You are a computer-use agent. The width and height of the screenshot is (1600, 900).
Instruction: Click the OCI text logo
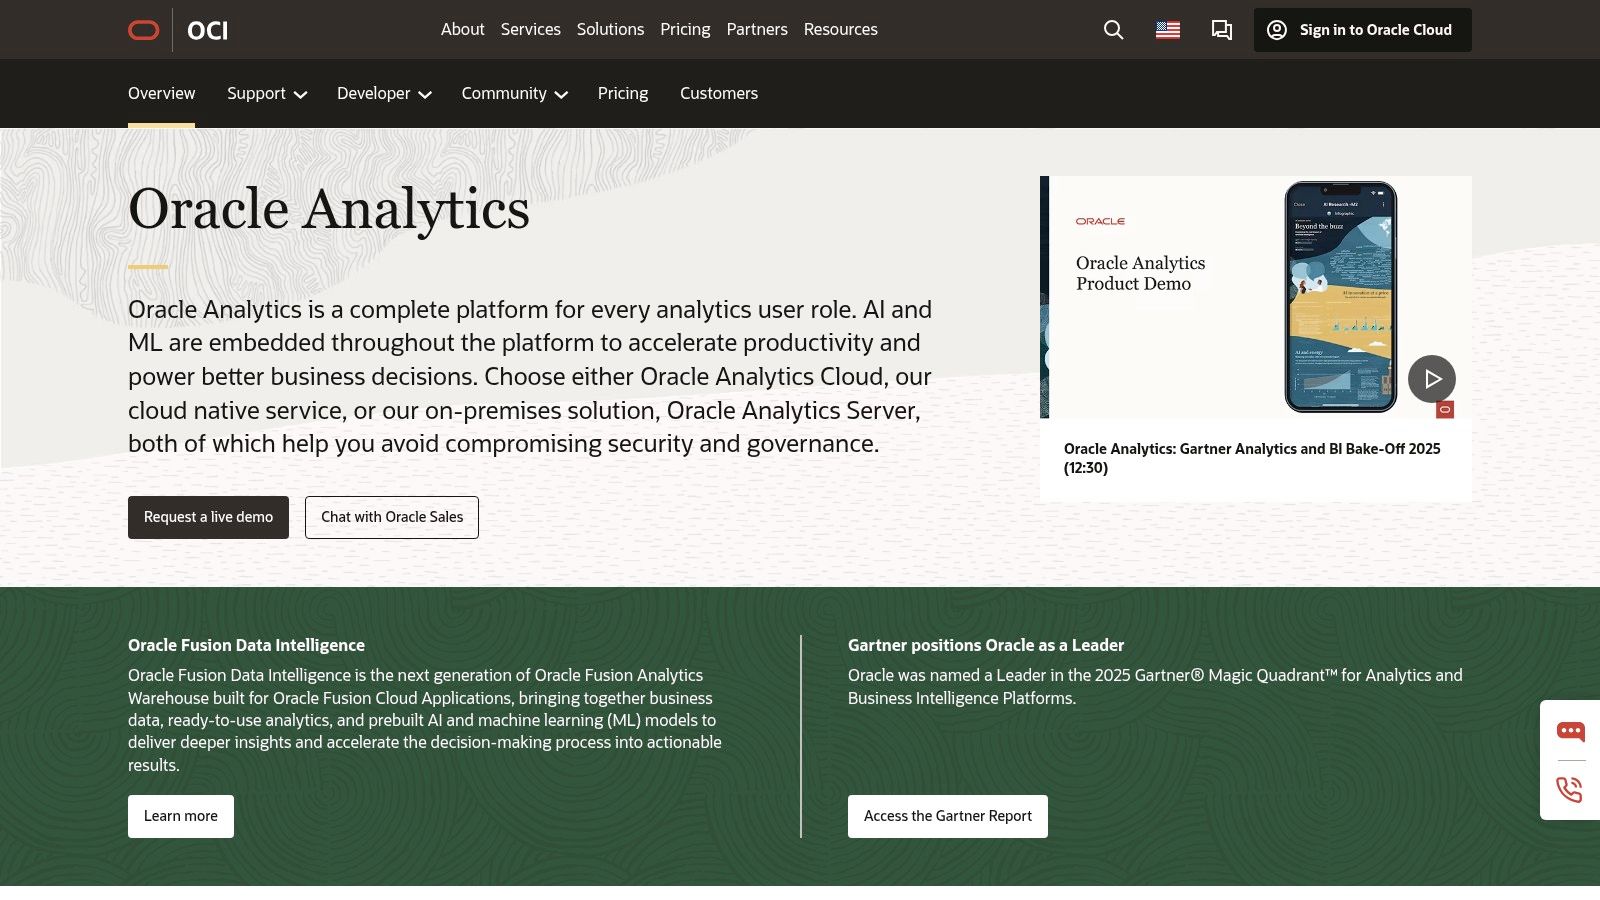pyautogui.click(x=207, y=30)
